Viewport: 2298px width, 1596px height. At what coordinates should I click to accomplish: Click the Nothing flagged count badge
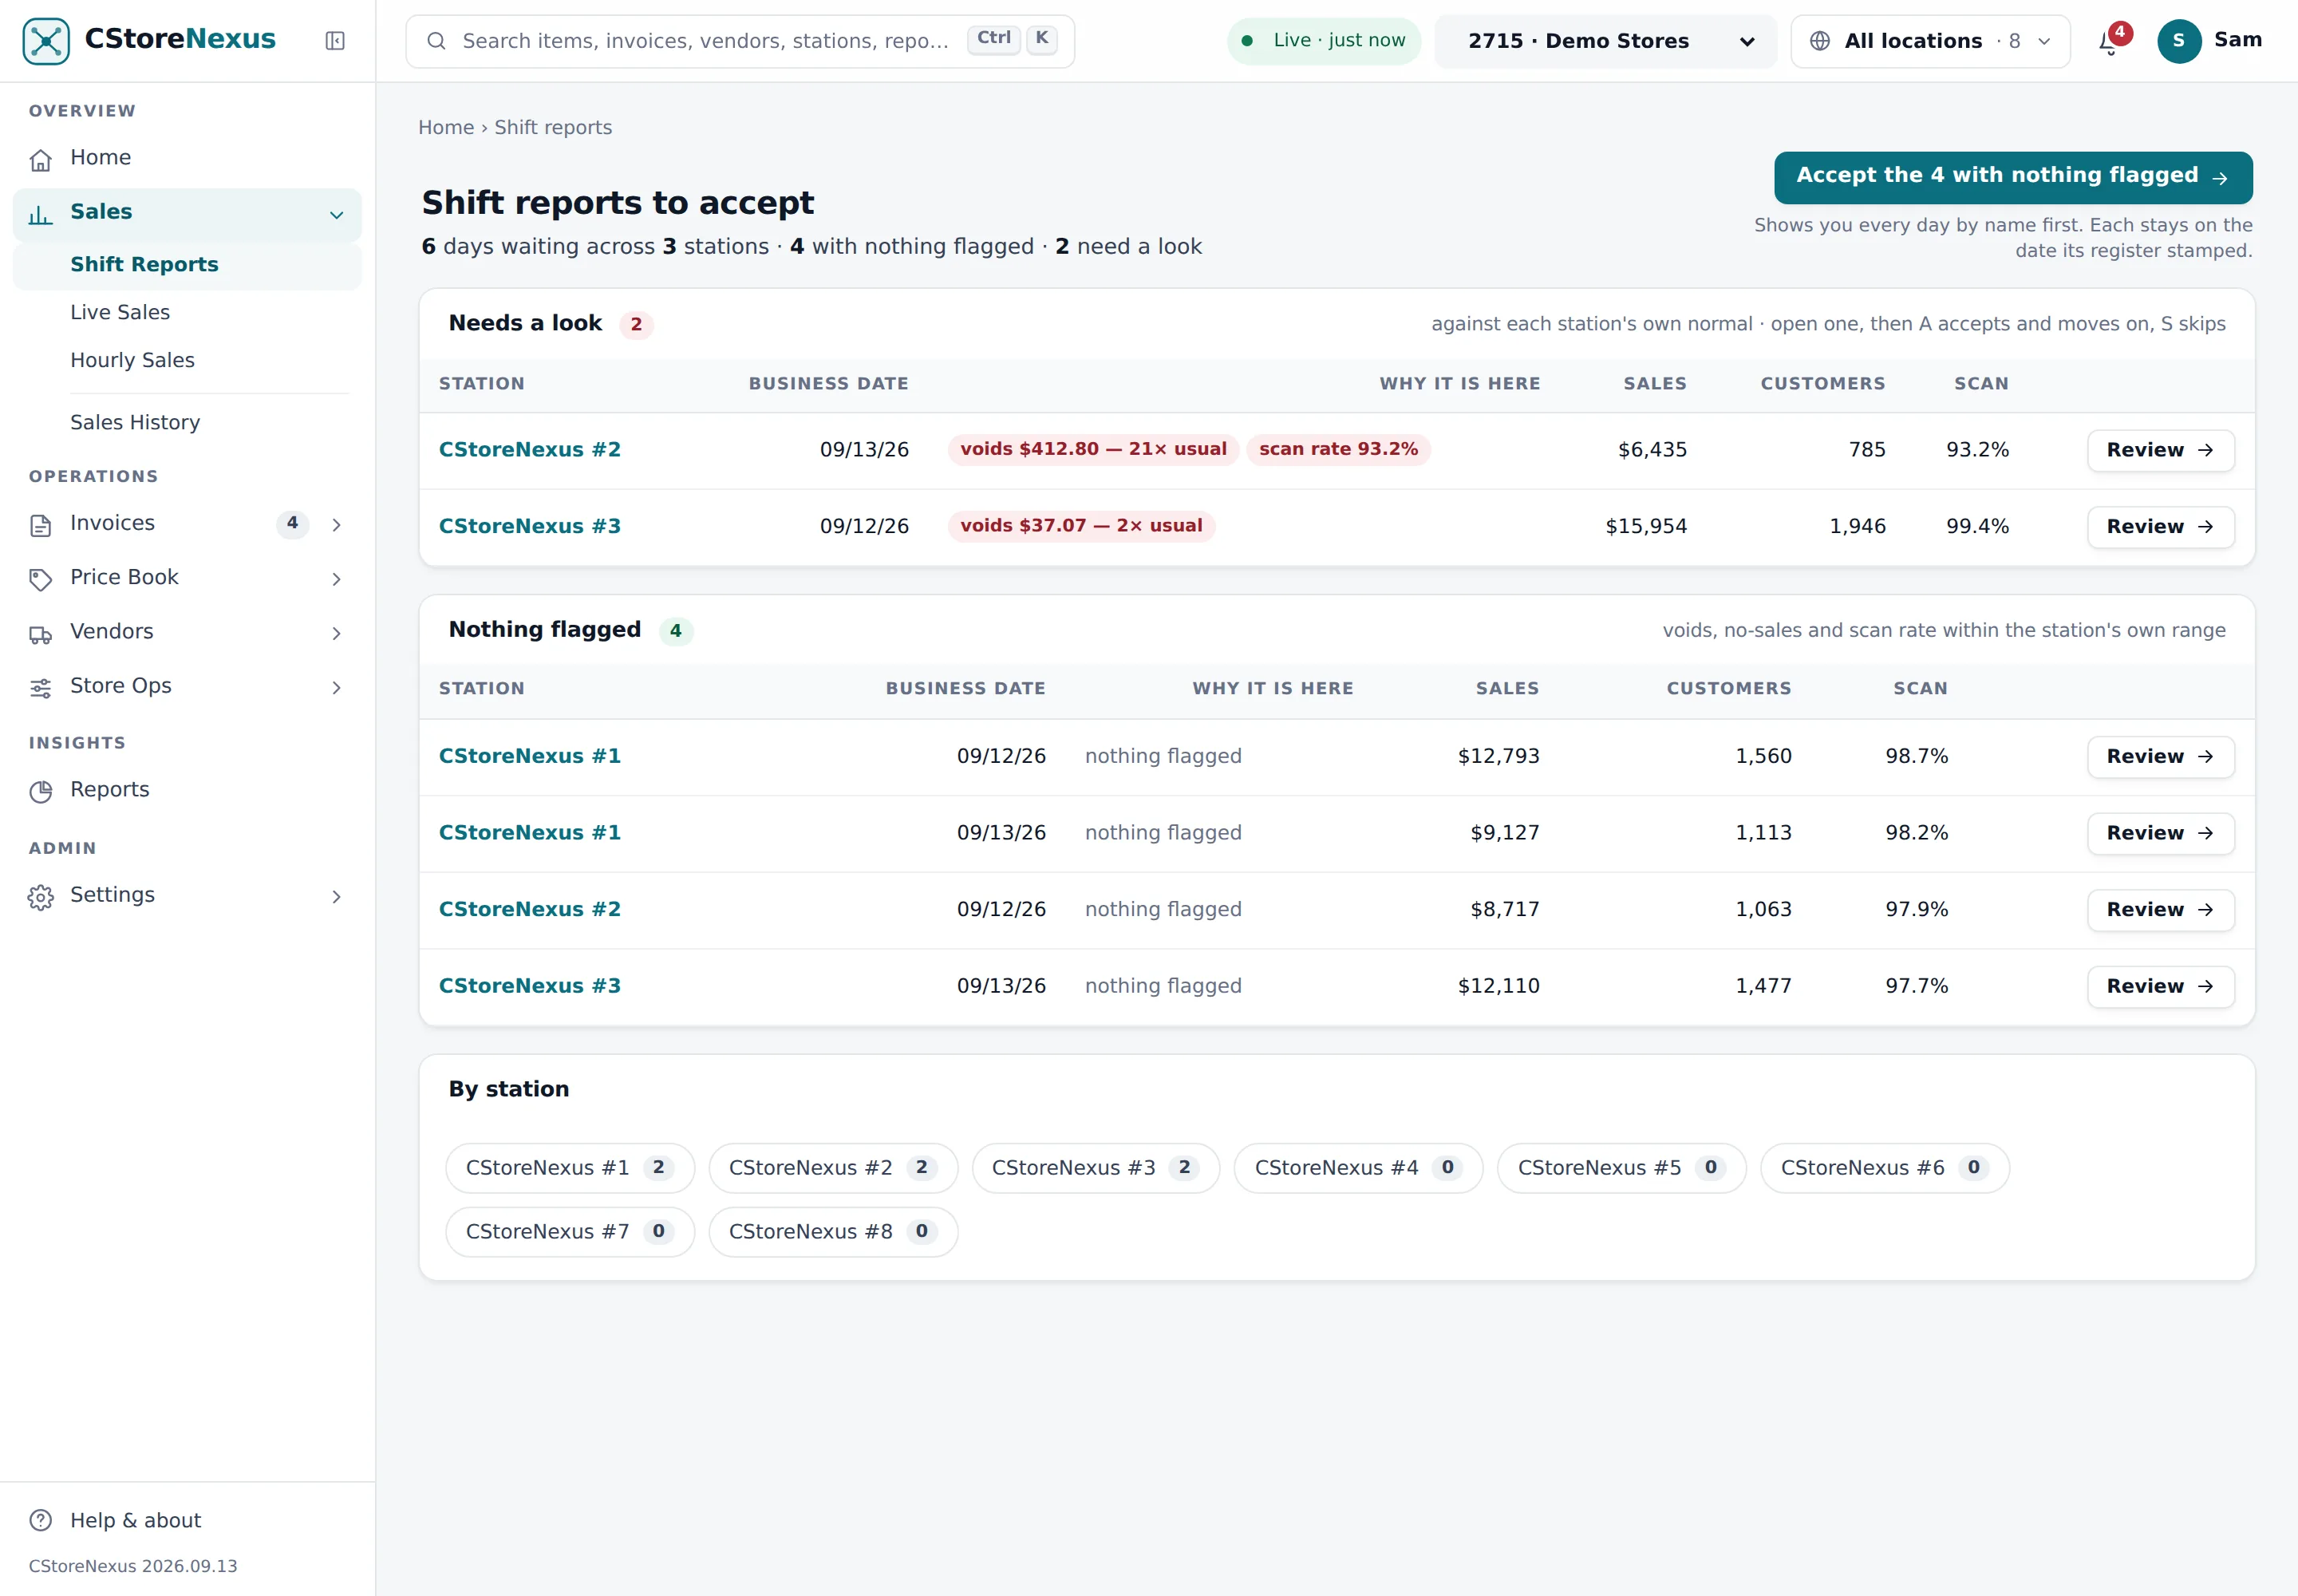(x=676, y=632)
